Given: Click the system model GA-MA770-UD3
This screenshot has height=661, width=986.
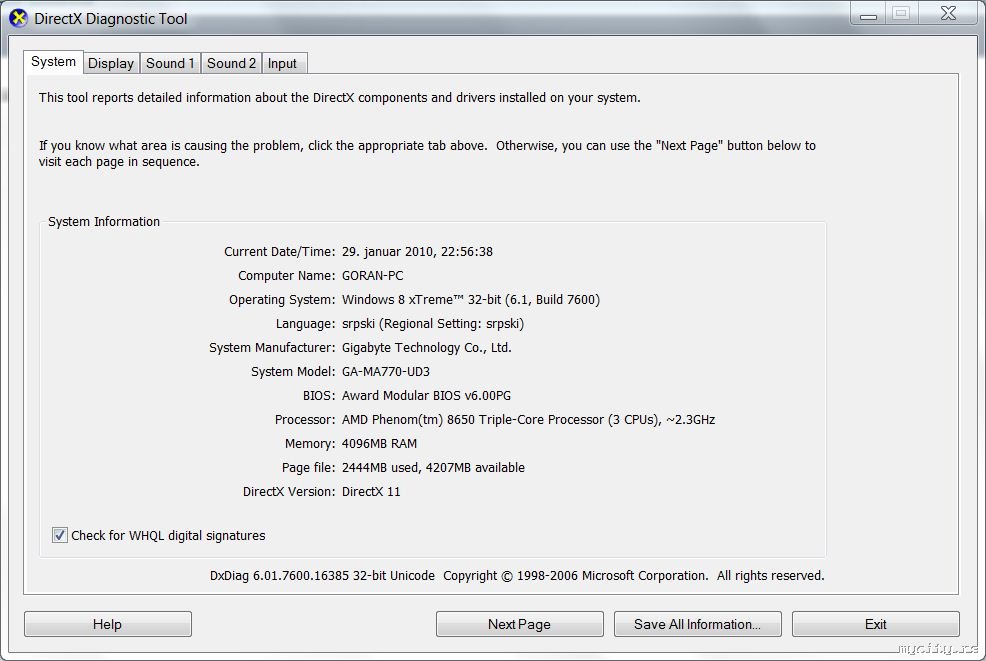Looking at the screenshot, I should pyautogui.click(x=386, y=371).
